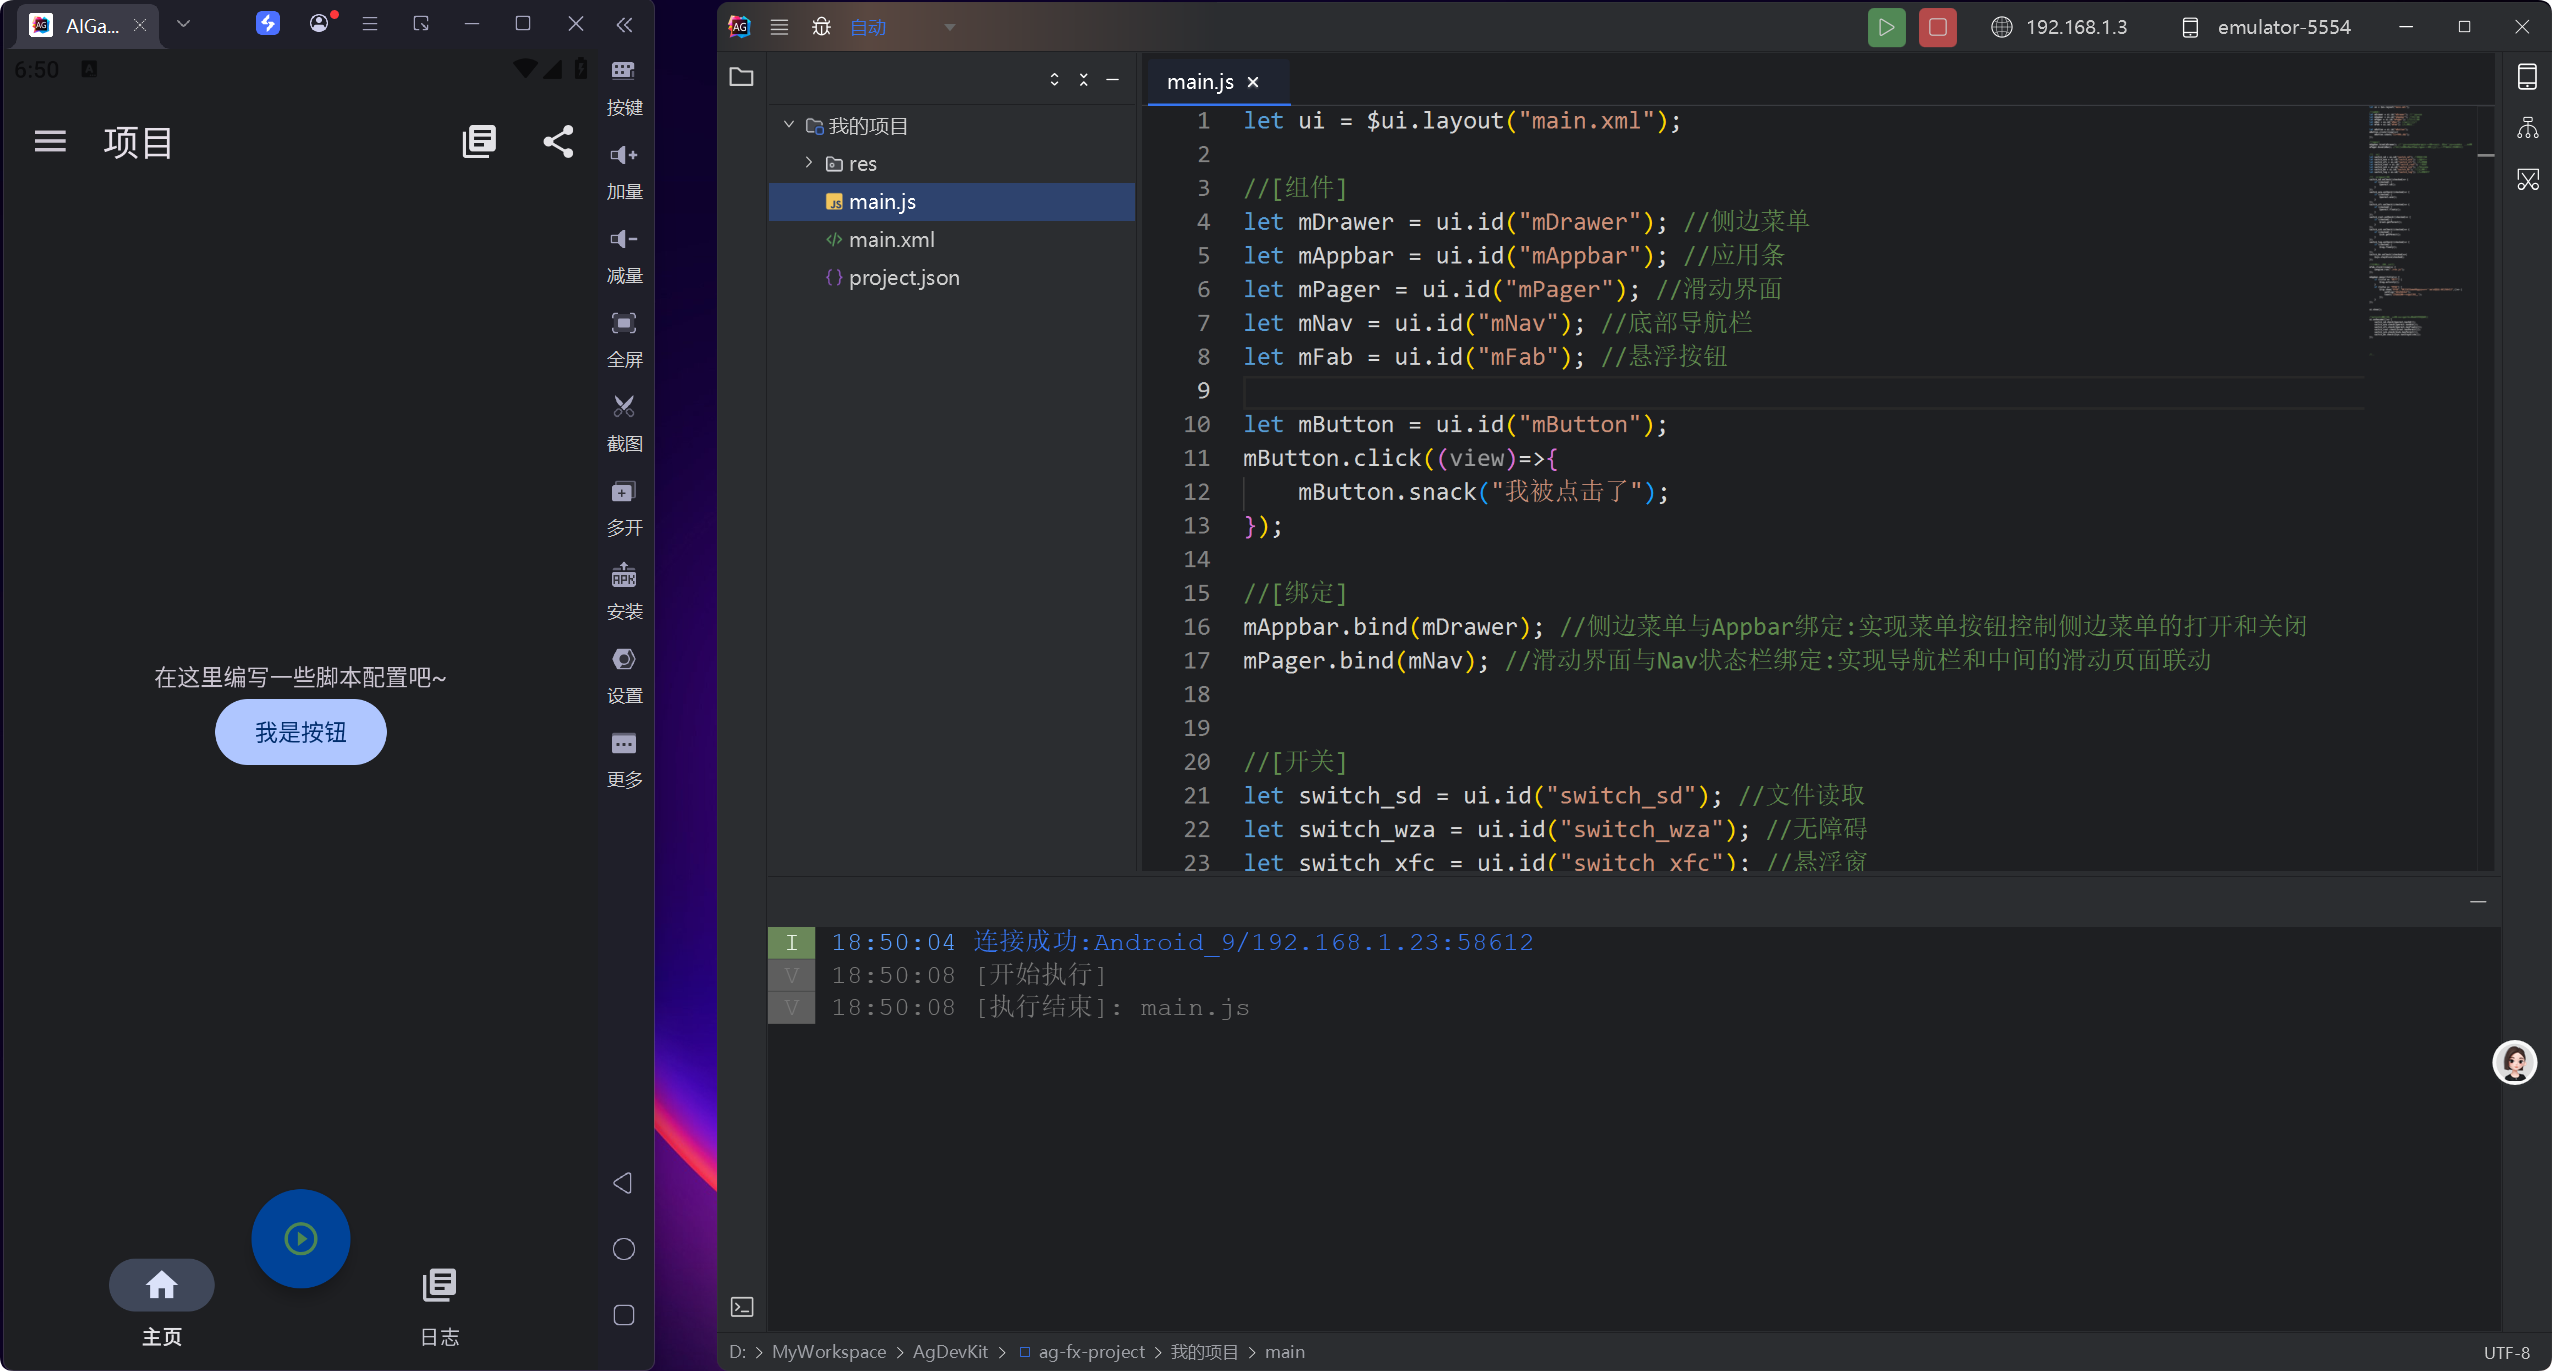Collapse the 我的项目 tree node
Image resolution: width=2552 pixels, height=1371 pixels.
pyautogui.click(x=789, y=125)
